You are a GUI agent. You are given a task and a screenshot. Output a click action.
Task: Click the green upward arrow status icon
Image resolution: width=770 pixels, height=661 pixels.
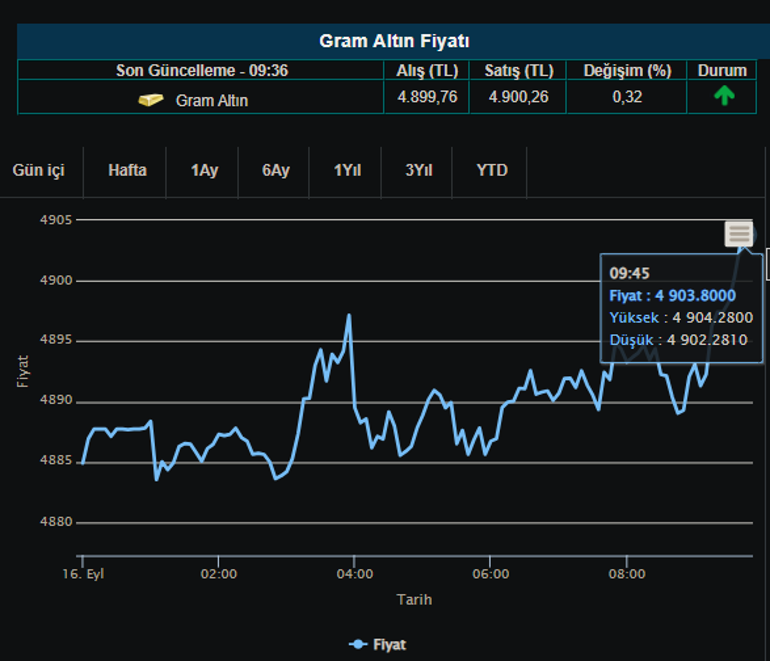[724, 97]
